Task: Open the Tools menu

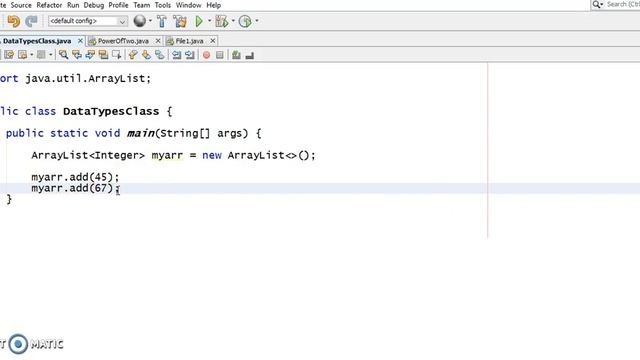Action: (162, 5)
